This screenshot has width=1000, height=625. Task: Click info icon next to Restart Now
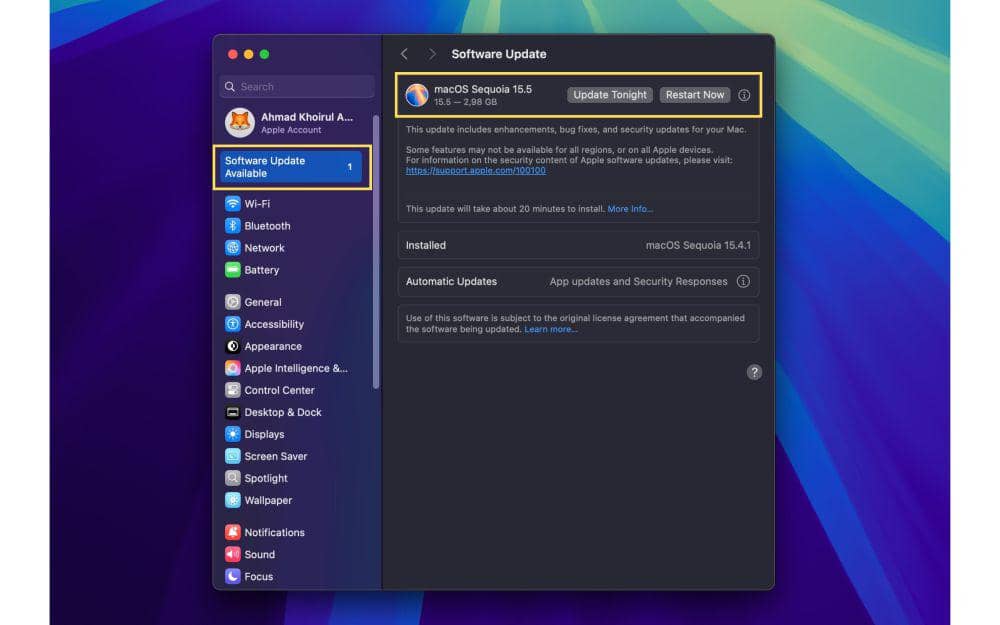point(744,95)
